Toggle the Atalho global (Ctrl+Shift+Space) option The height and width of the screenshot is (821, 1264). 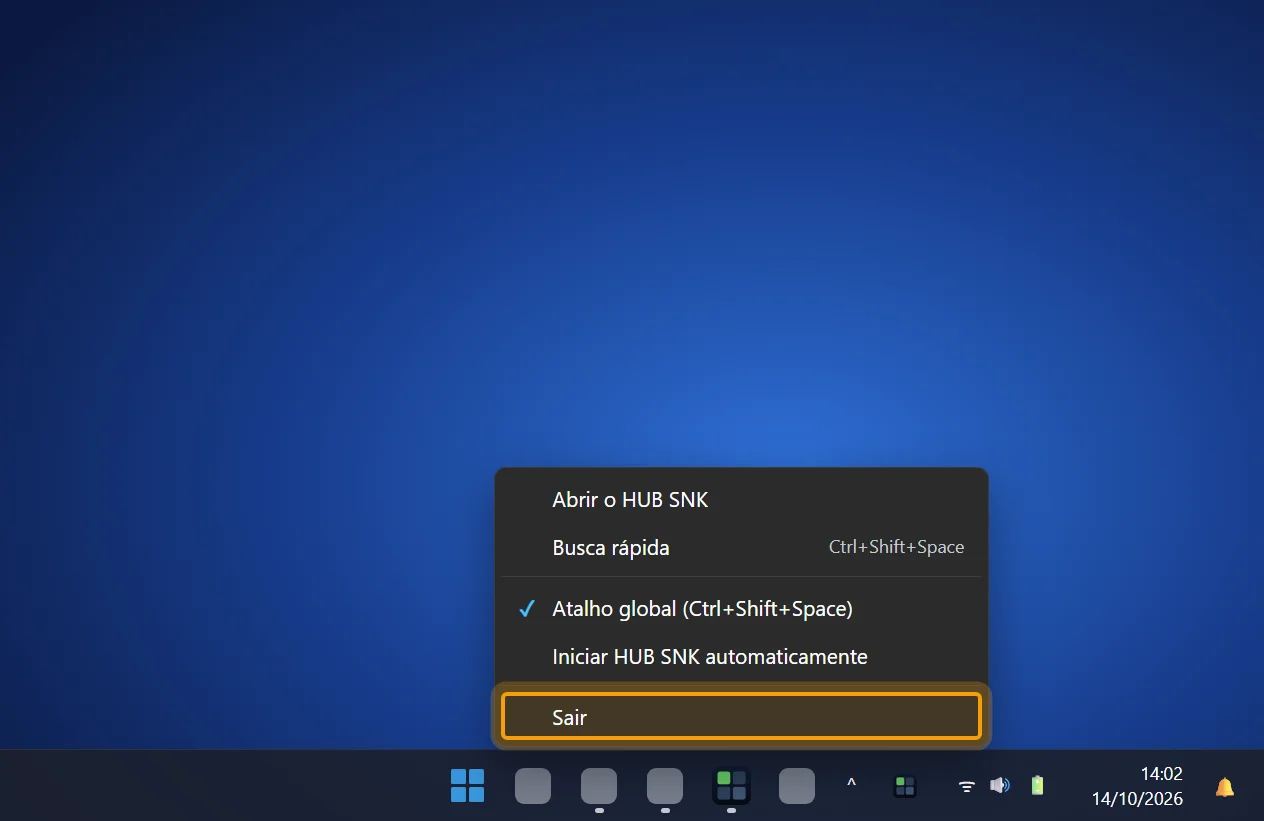(742, 609)
